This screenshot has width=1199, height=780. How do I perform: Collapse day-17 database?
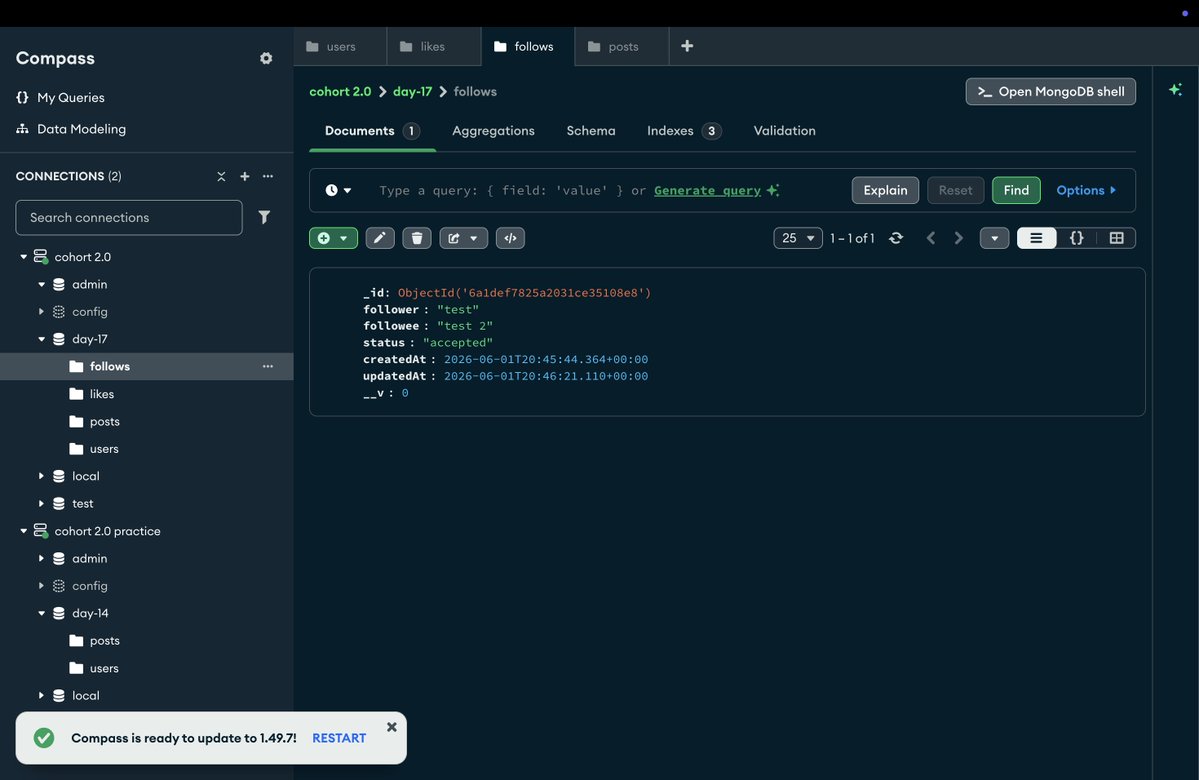pyautogui.click(x=41, y=339)
